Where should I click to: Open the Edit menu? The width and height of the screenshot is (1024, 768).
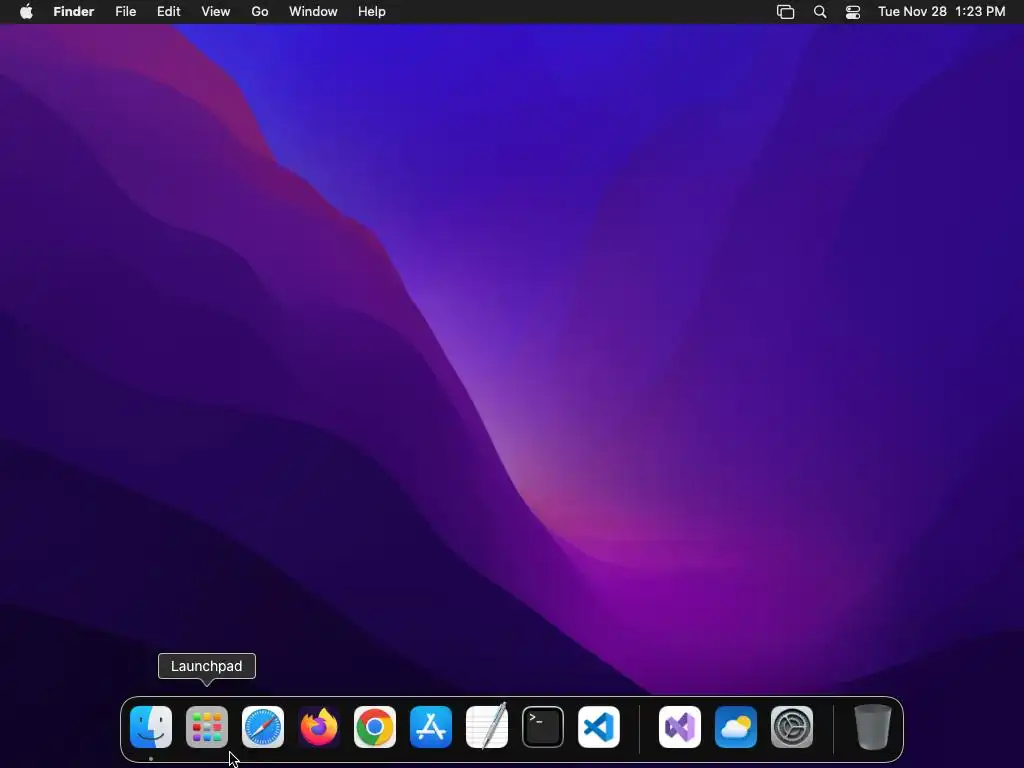pos(168,12)
